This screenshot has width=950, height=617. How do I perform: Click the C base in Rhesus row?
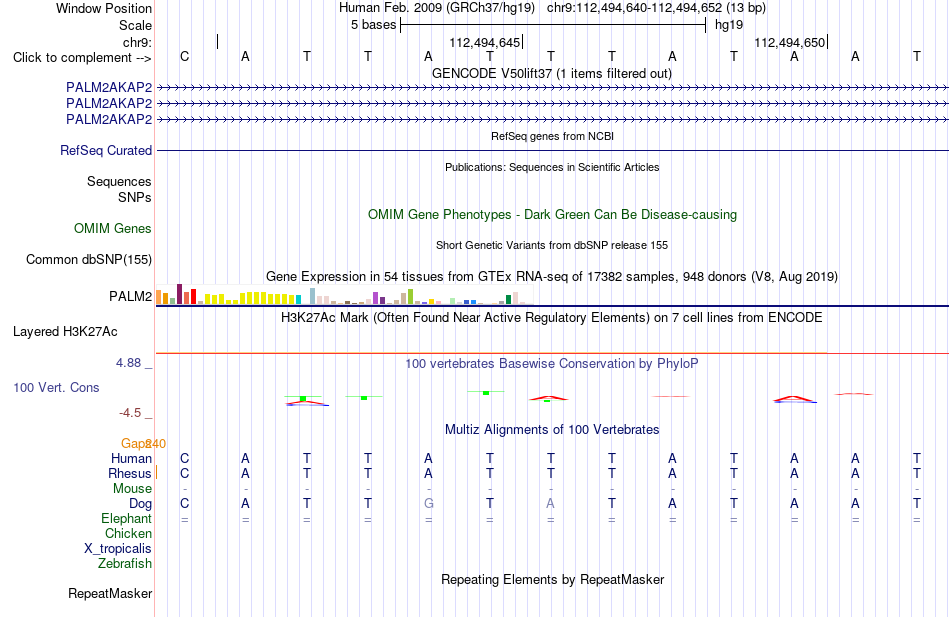click(185, 473)
